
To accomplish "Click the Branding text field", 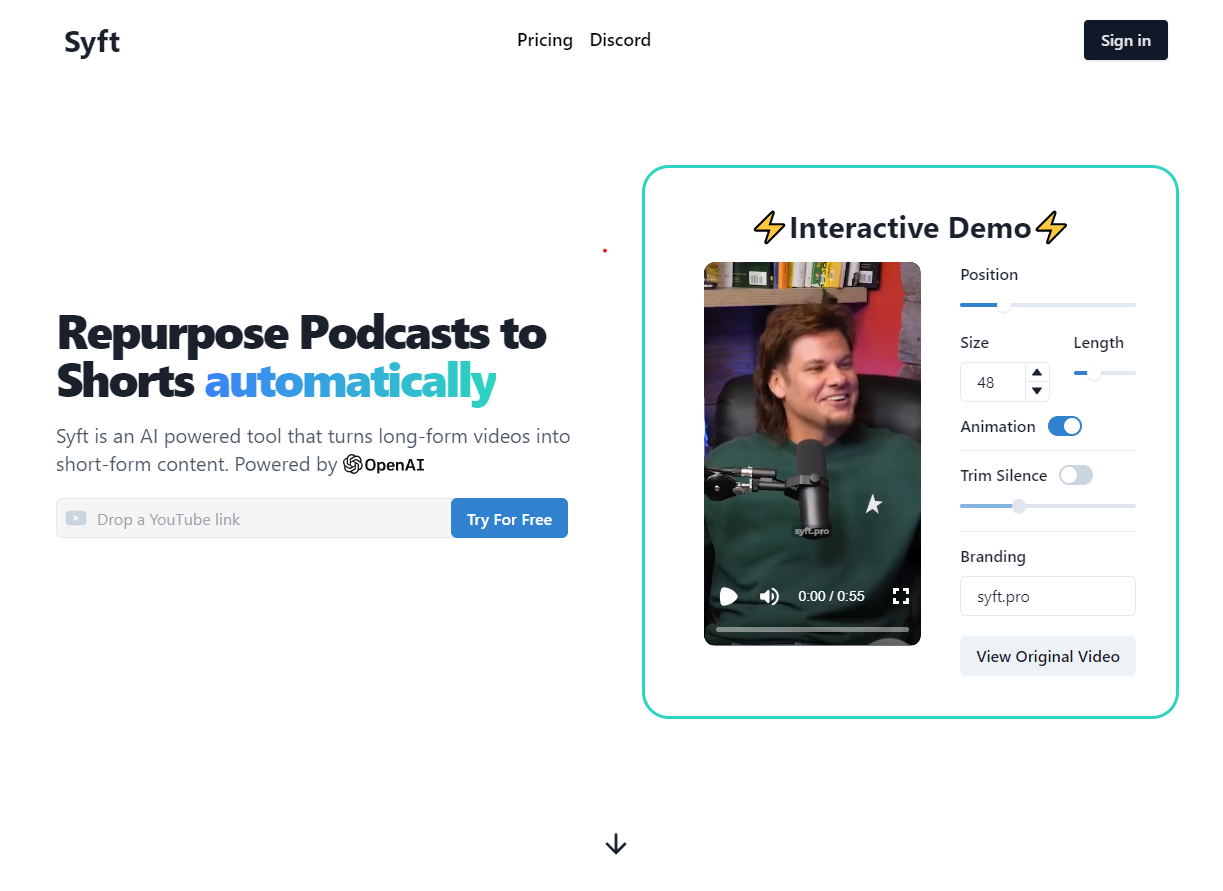I will tap(1047, 596).
